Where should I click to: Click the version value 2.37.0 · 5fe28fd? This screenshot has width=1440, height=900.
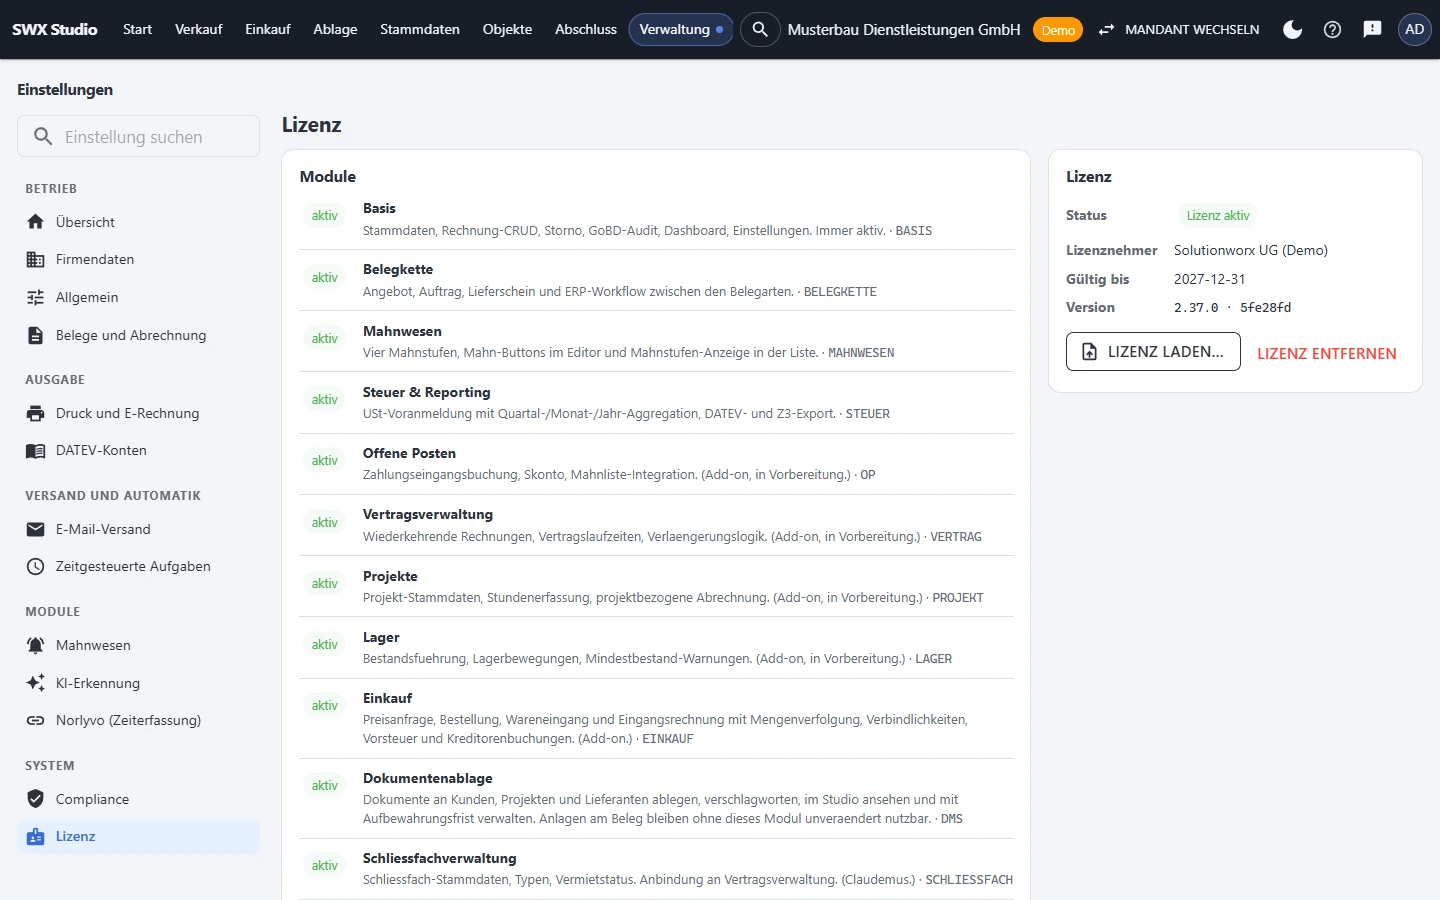point(1233,307)
